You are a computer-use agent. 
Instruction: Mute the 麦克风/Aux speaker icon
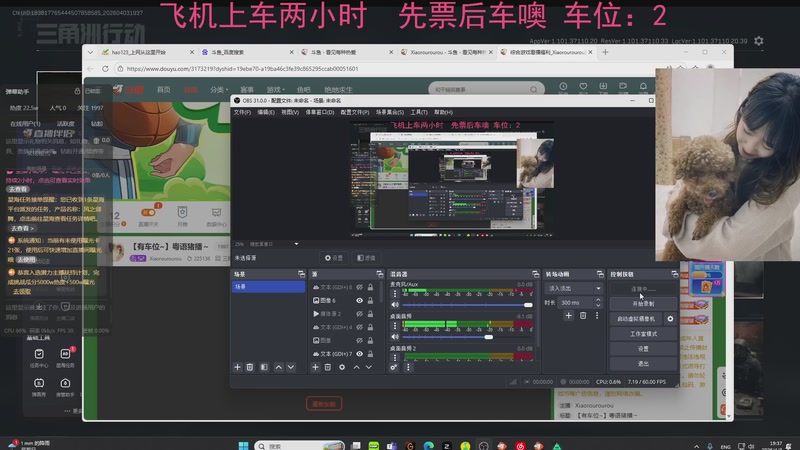tap(395, 305)
